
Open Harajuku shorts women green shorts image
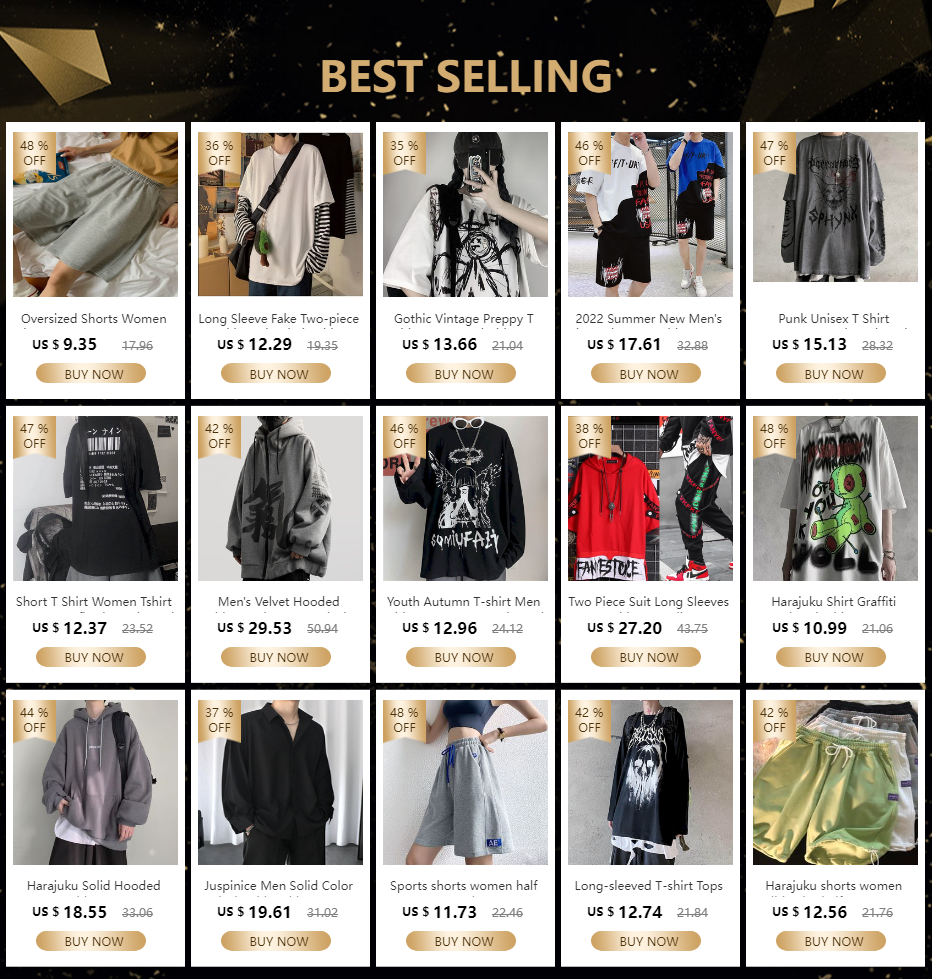pyautogui.click(x=835, y=782)
